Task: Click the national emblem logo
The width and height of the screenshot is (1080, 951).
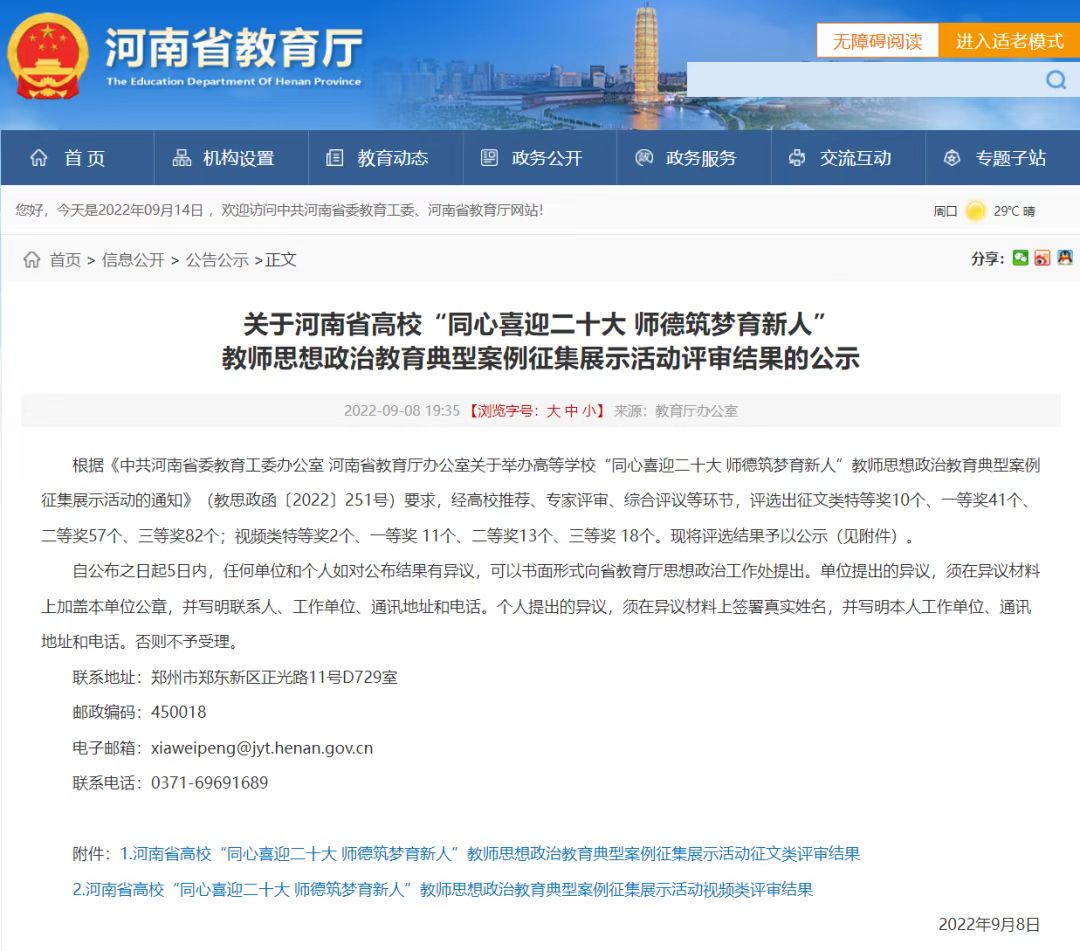Action: click(x=48, y=56)
